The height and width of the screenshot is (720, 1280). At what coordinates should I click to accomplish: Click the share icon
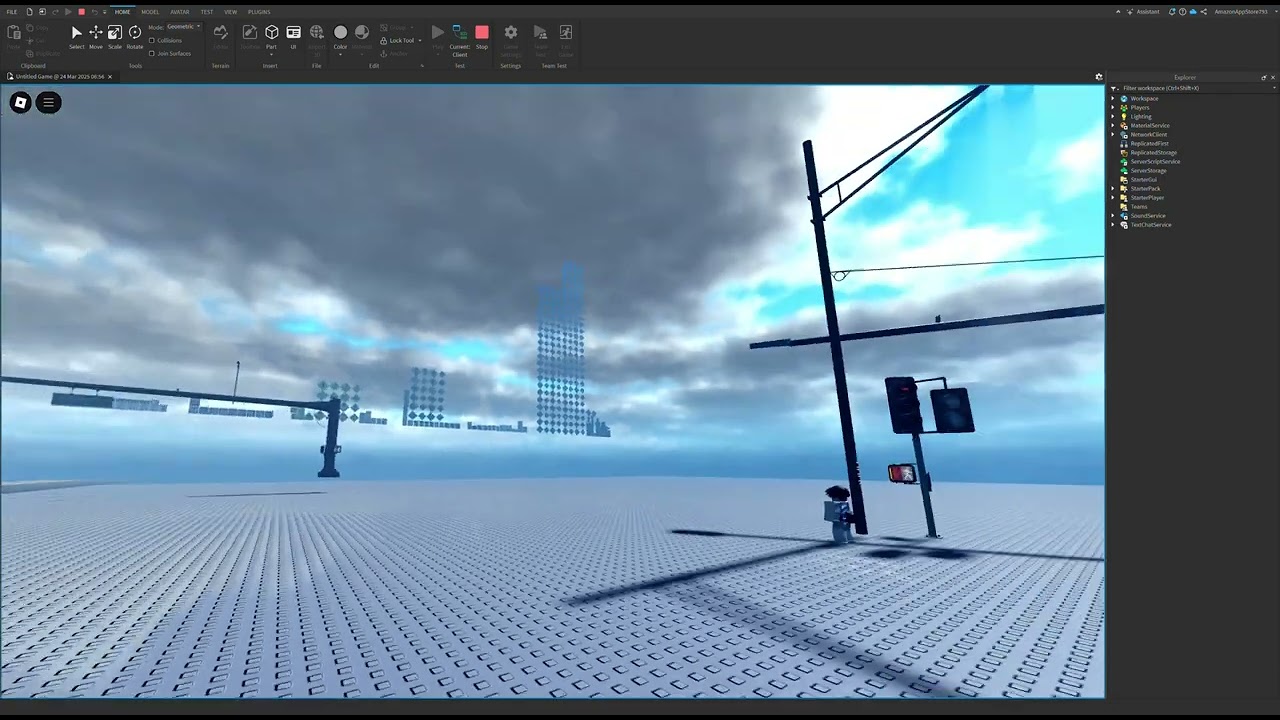(1204, 12)
